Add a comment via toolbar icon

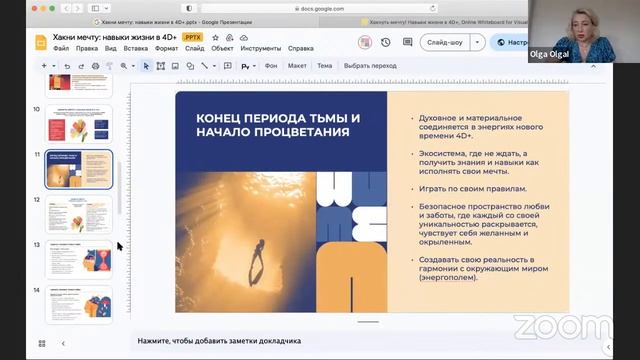click(x=228, y=66)
